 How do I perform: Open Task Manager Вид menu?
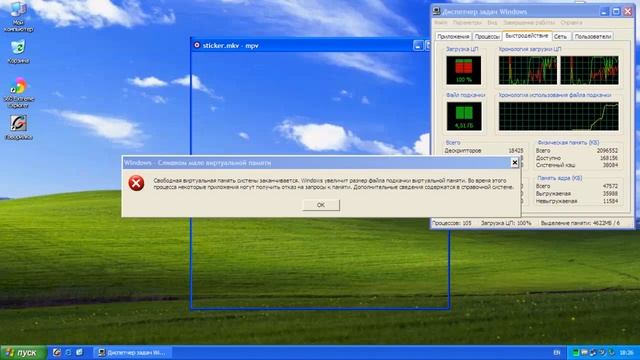click(492, 23)
